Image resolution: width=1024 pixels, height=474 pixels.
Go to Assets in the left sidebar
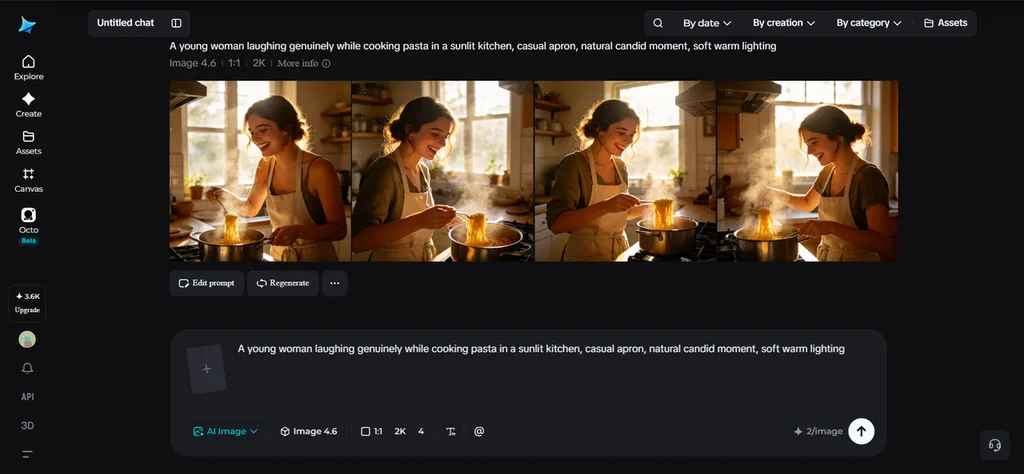click(x=28, y=142)
